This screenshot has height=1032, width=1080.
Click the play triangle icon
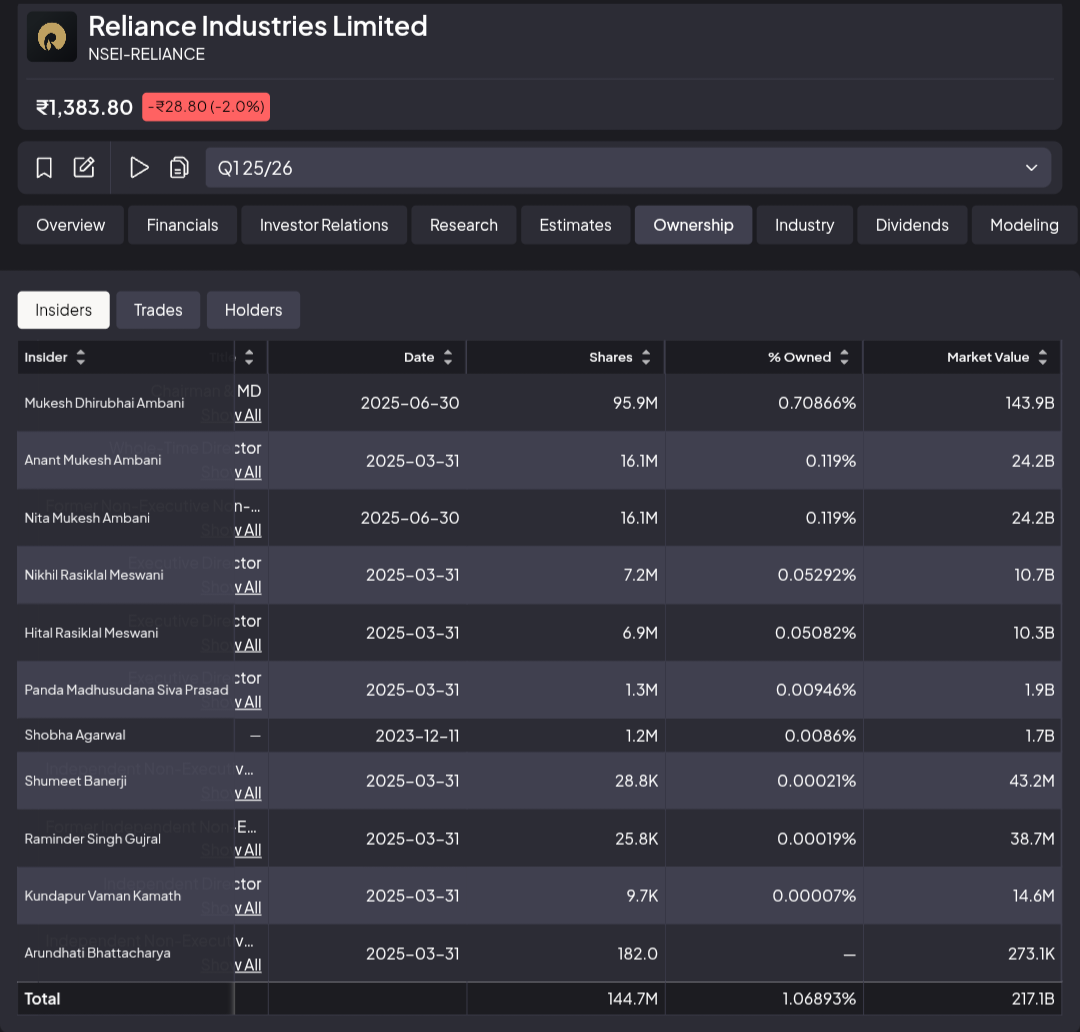click(x=139, y=167)
